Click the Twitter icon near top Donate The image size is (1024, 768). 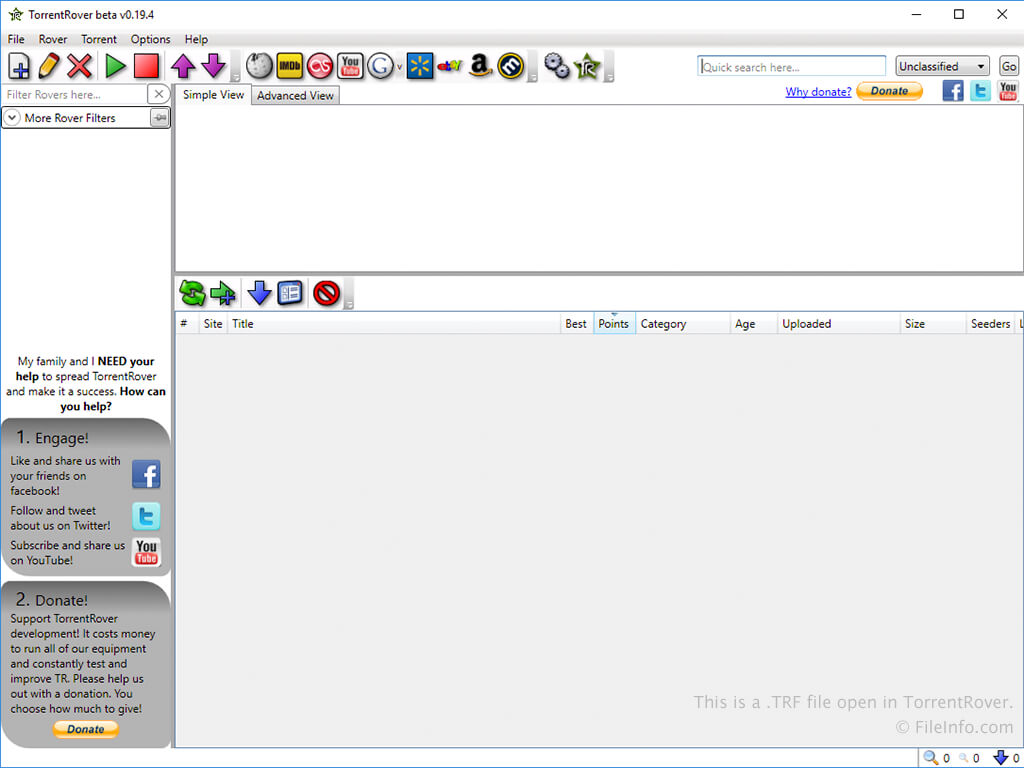tap(980, 91)
